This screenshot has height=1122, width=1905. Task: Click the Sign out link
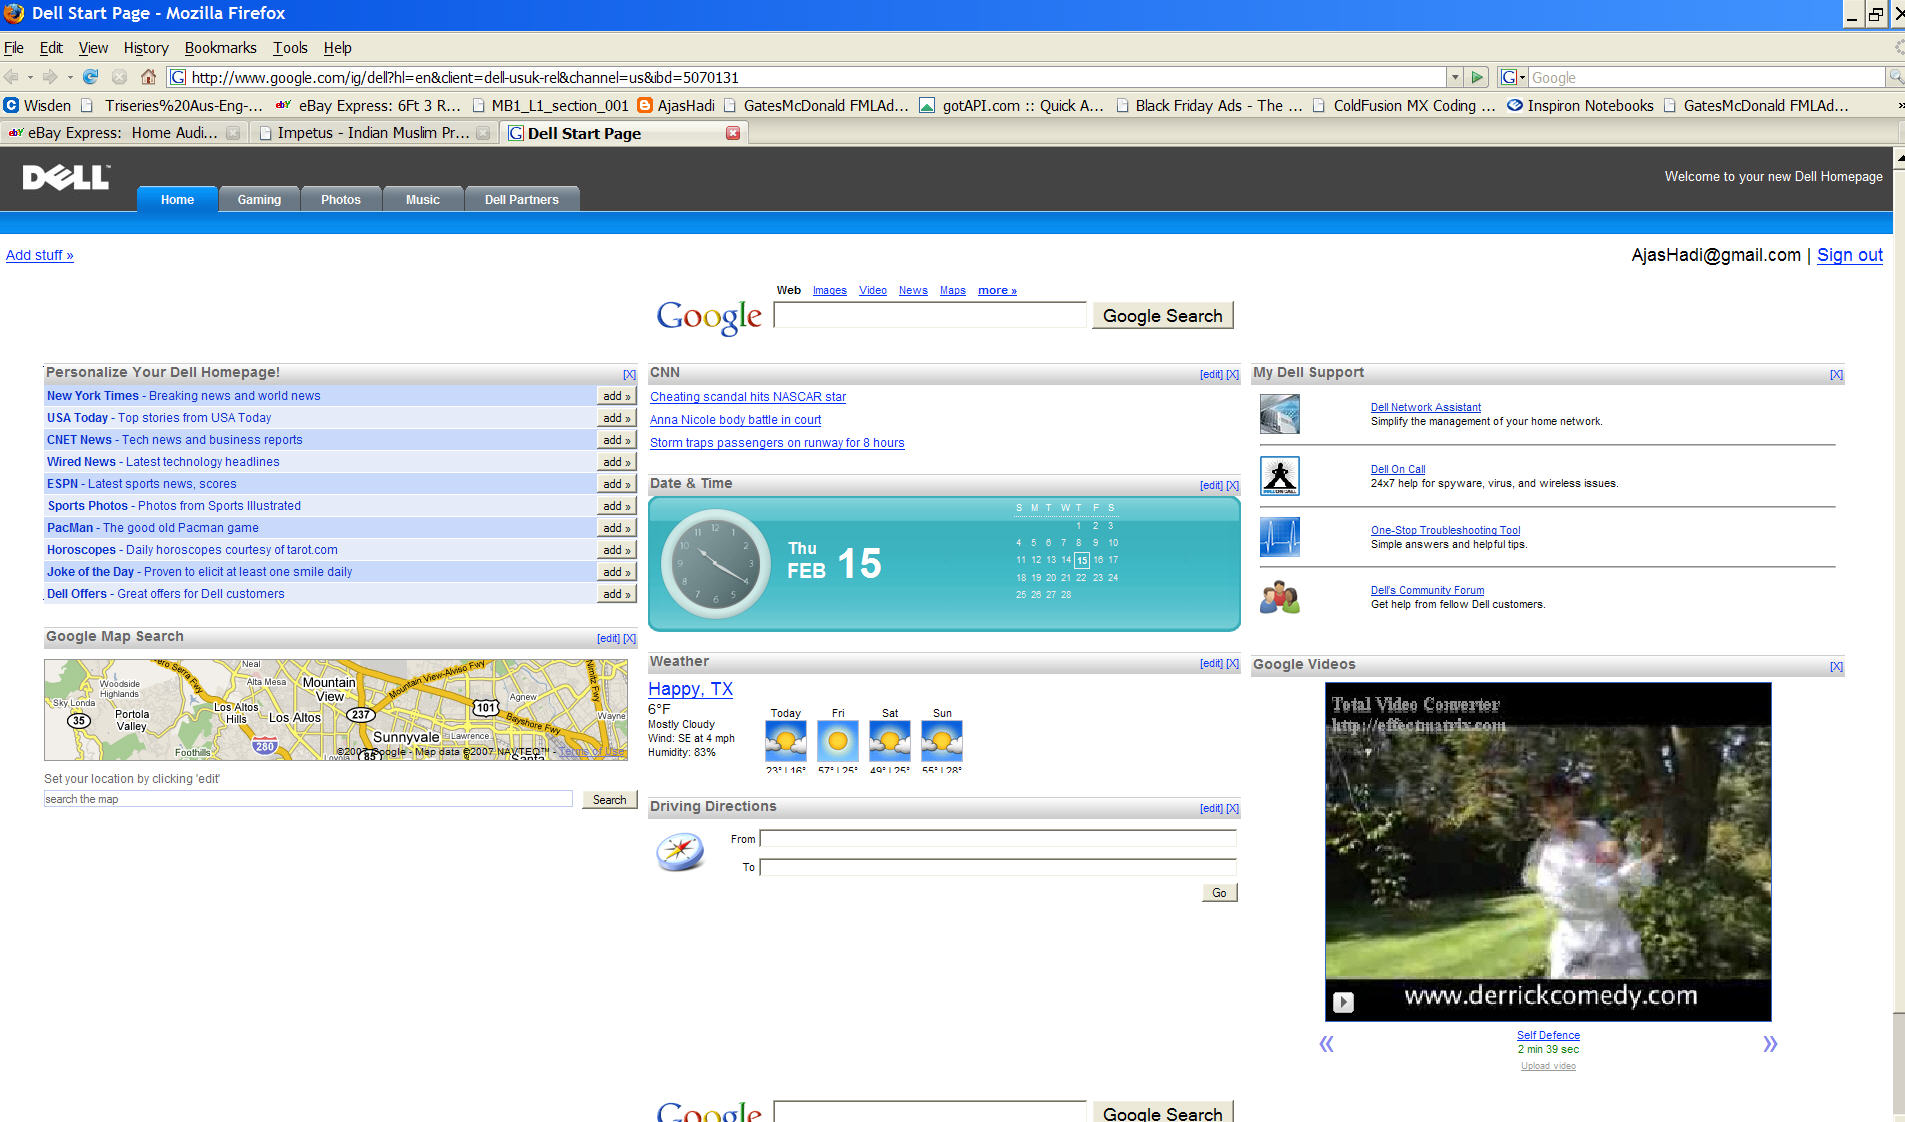pyautogui.click(x=1849, y=255)
